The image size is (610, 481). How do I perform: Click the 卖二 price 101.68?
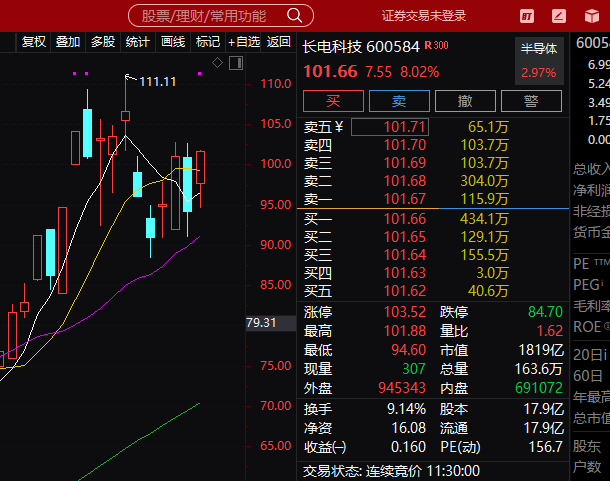click(405, 181)
